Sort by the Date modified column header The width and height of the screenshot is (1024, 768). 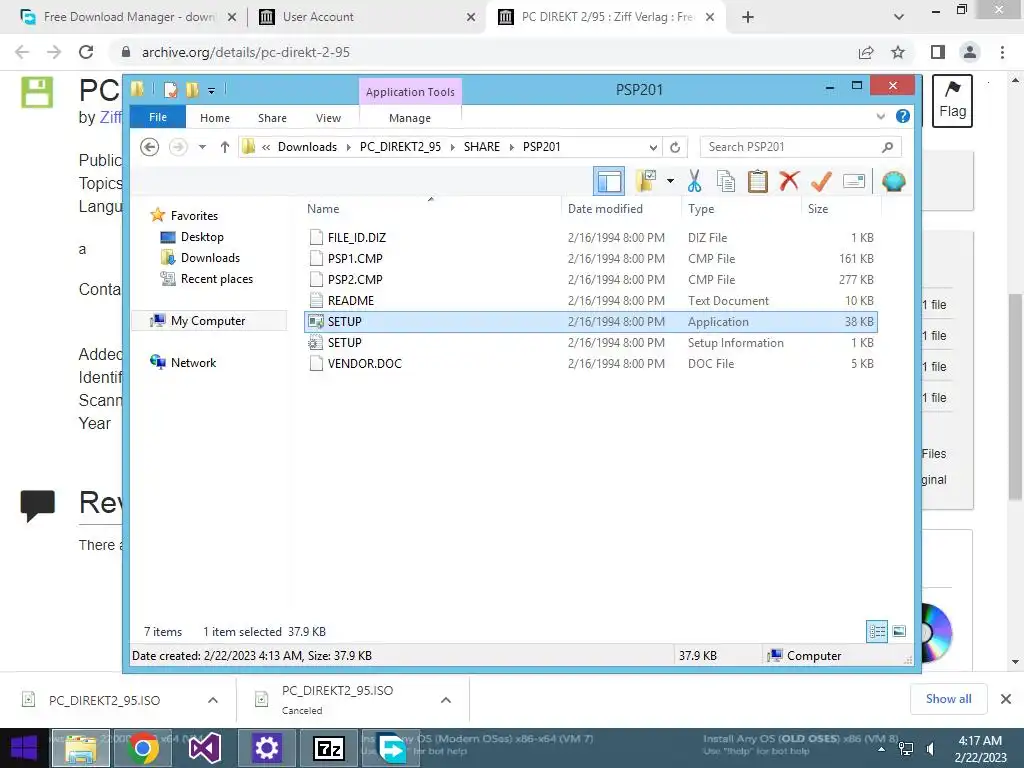(x=620, y=208)
